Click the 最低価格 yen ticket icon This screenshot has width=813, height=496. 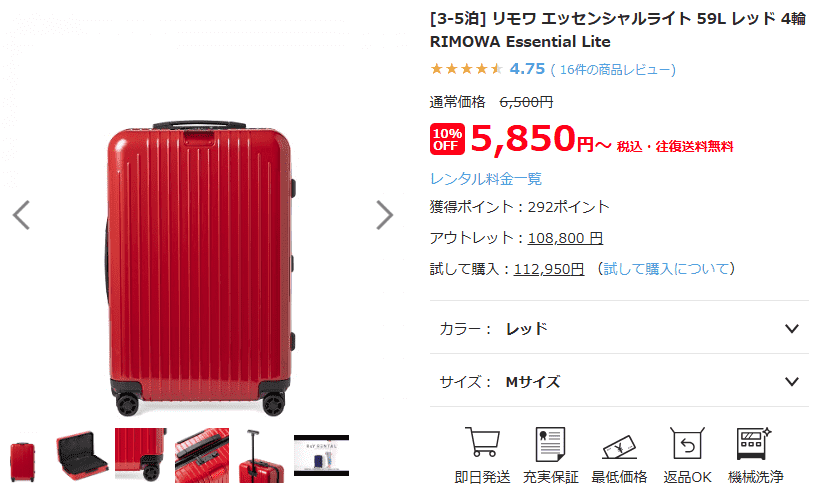[619, 447]
